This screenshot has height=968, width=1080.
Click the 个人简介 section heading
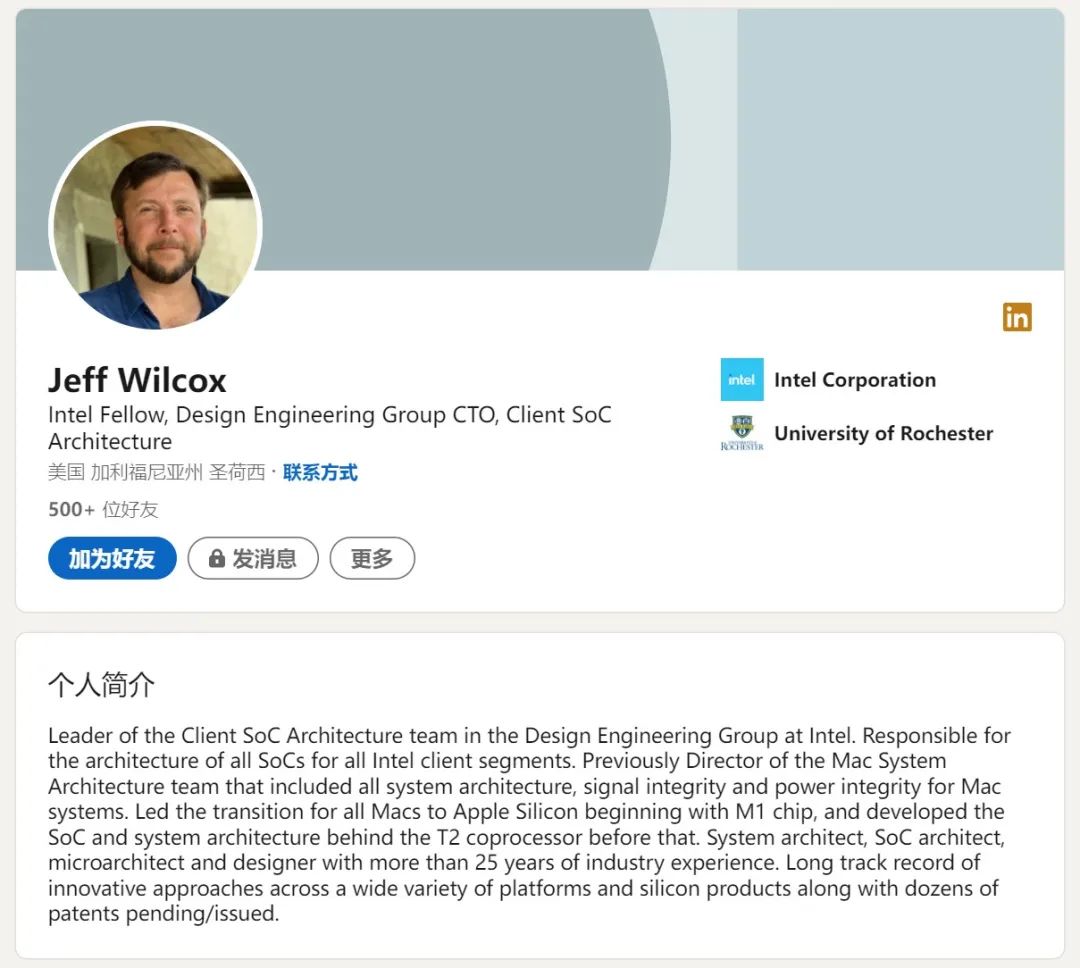pos(101,685)
